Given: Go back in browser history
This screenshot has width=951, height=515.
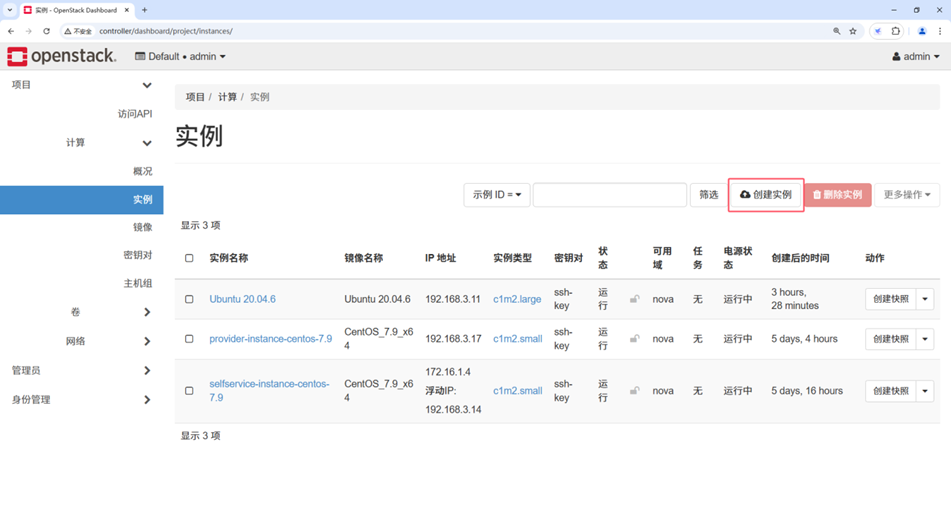Looking at the screenshot, I should pos(11,31).
